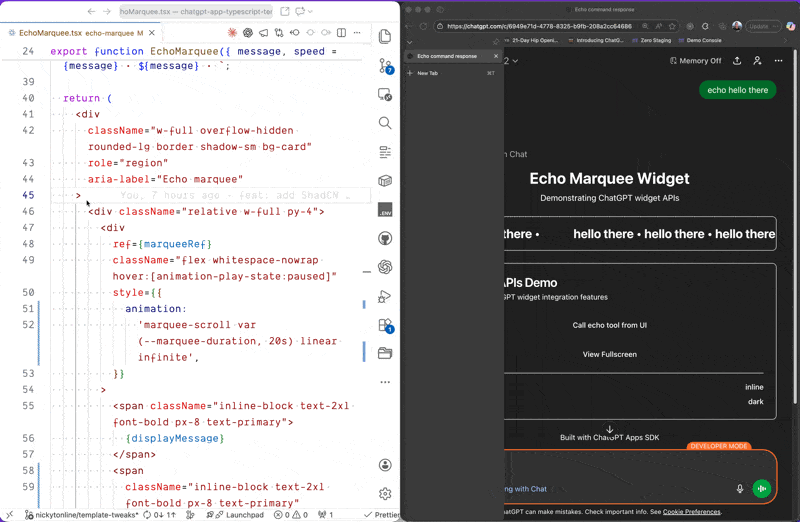The image size is (800, 522).
Task: Open the Remote Explorer activity bar icon
Action: [385, 94]
